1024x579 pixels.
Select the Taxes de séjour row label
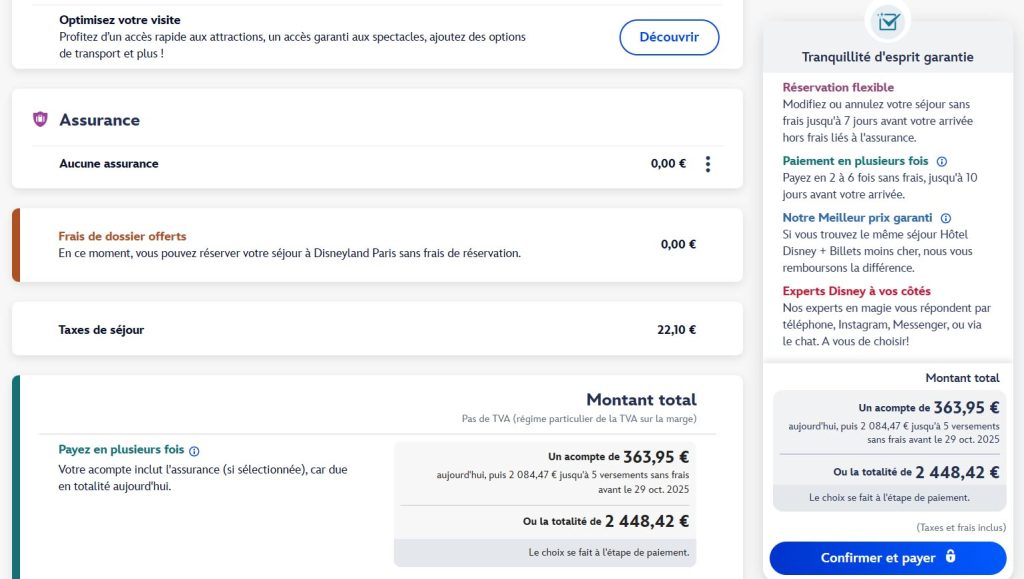101,329
